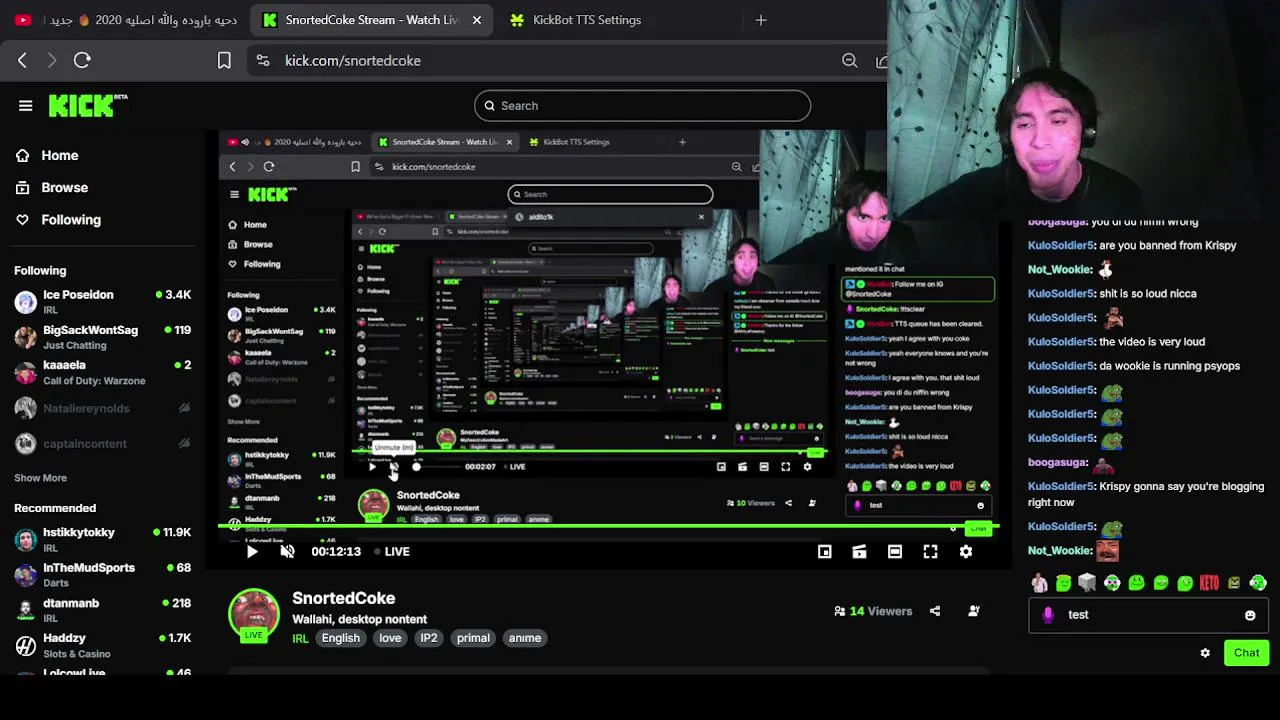Select the IRL category link
The width and height of the screenshot is (1280, 720).
[300, 638]
